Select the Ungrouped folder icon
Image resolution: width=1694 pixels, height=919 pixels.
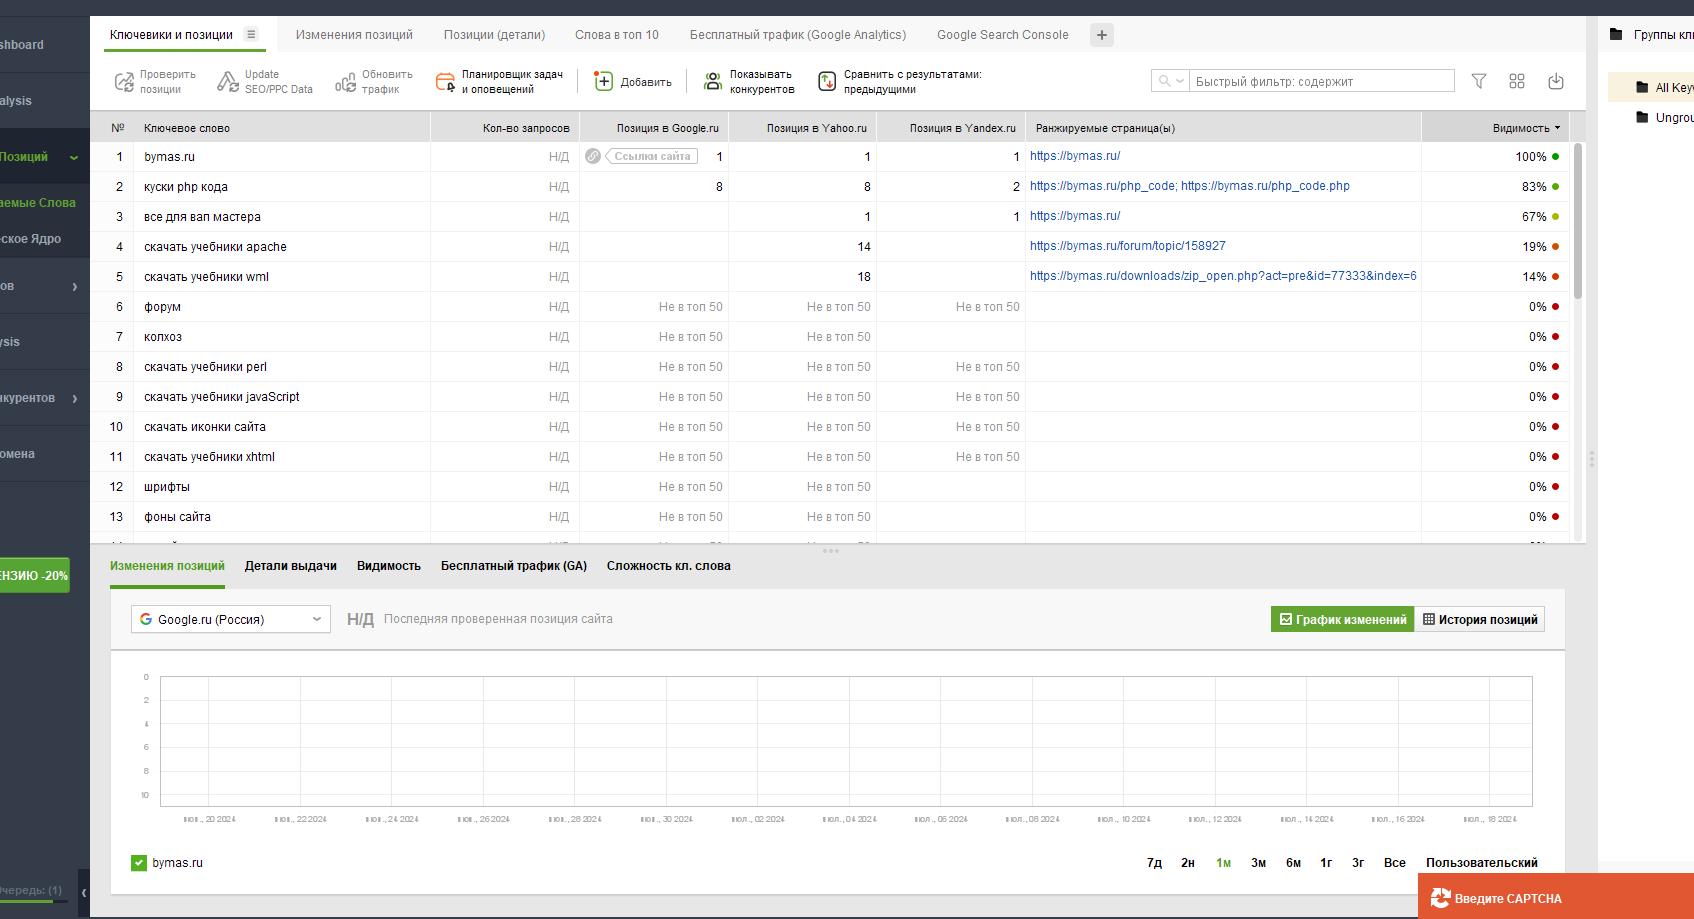click(1642, 117)
